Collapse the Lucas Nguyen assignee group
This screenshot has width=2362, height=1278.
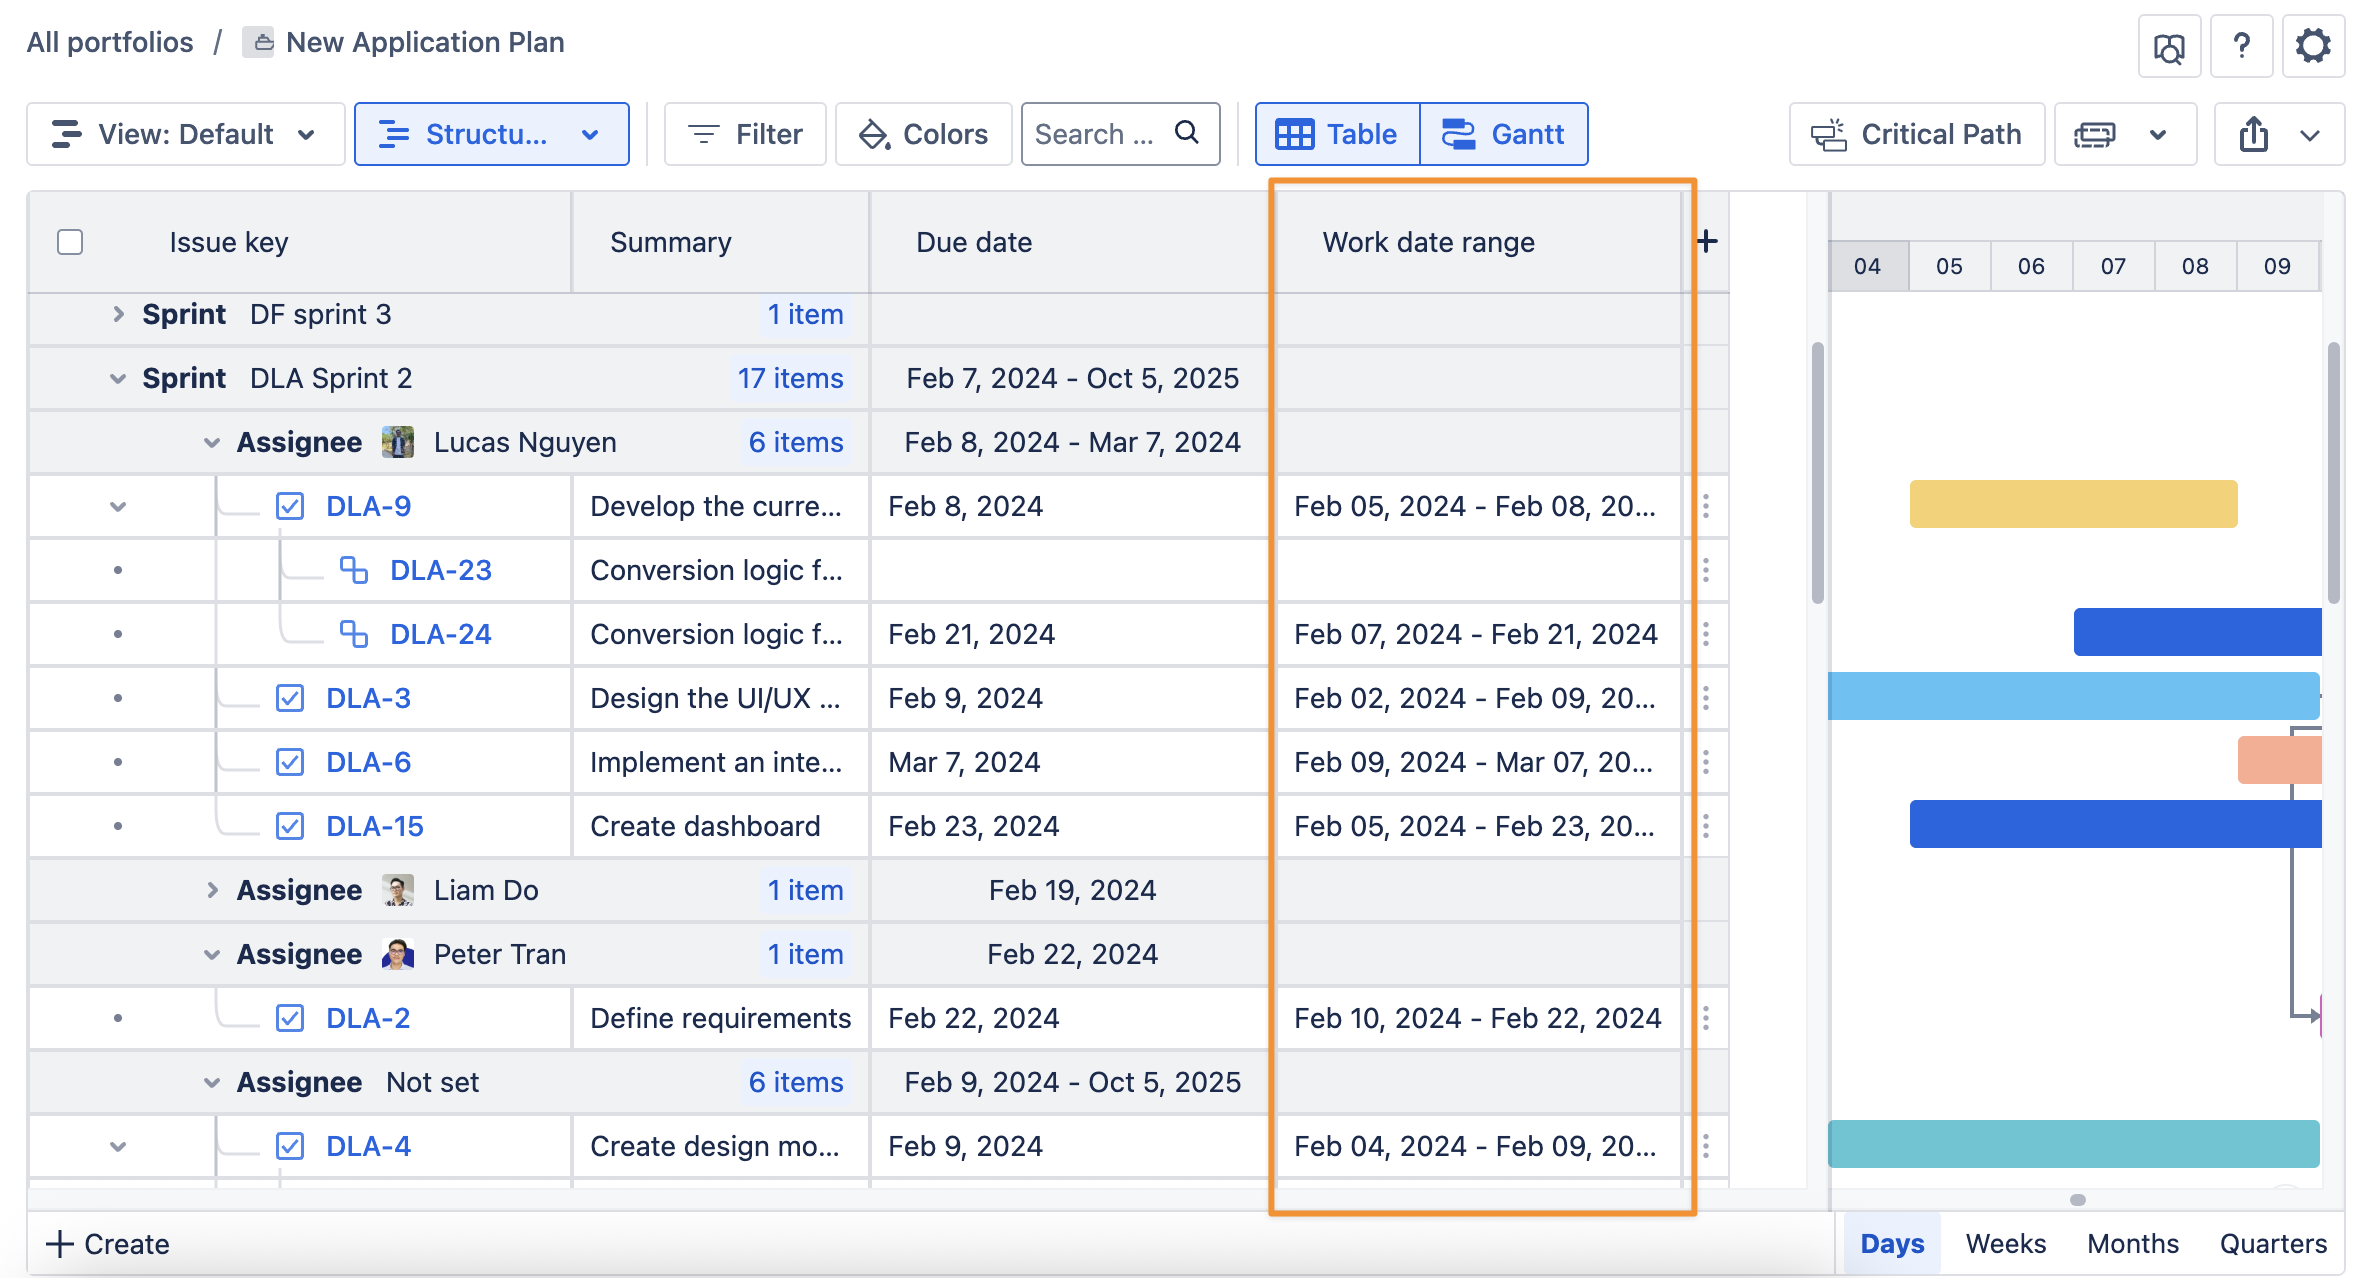point(211,442)
